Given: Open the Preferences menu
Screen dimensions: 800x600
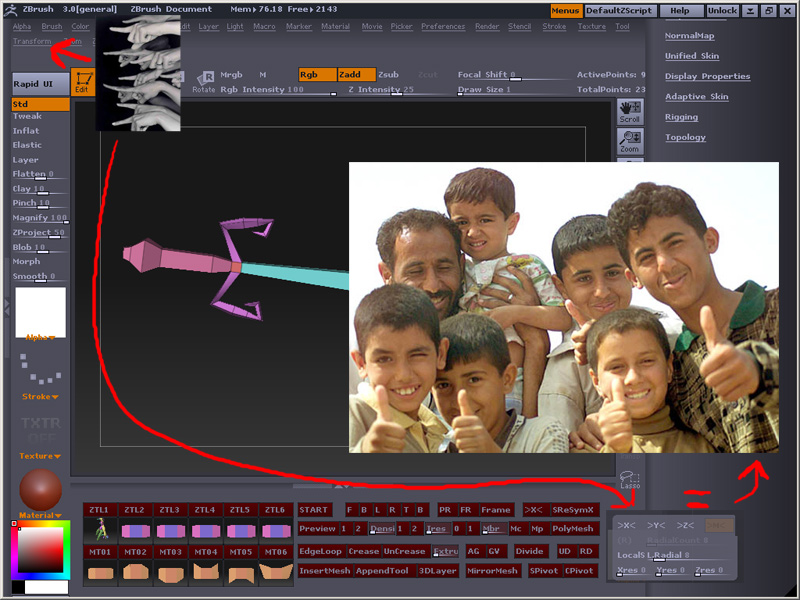Looking at the screenshot, I should [x=443, y=27].
